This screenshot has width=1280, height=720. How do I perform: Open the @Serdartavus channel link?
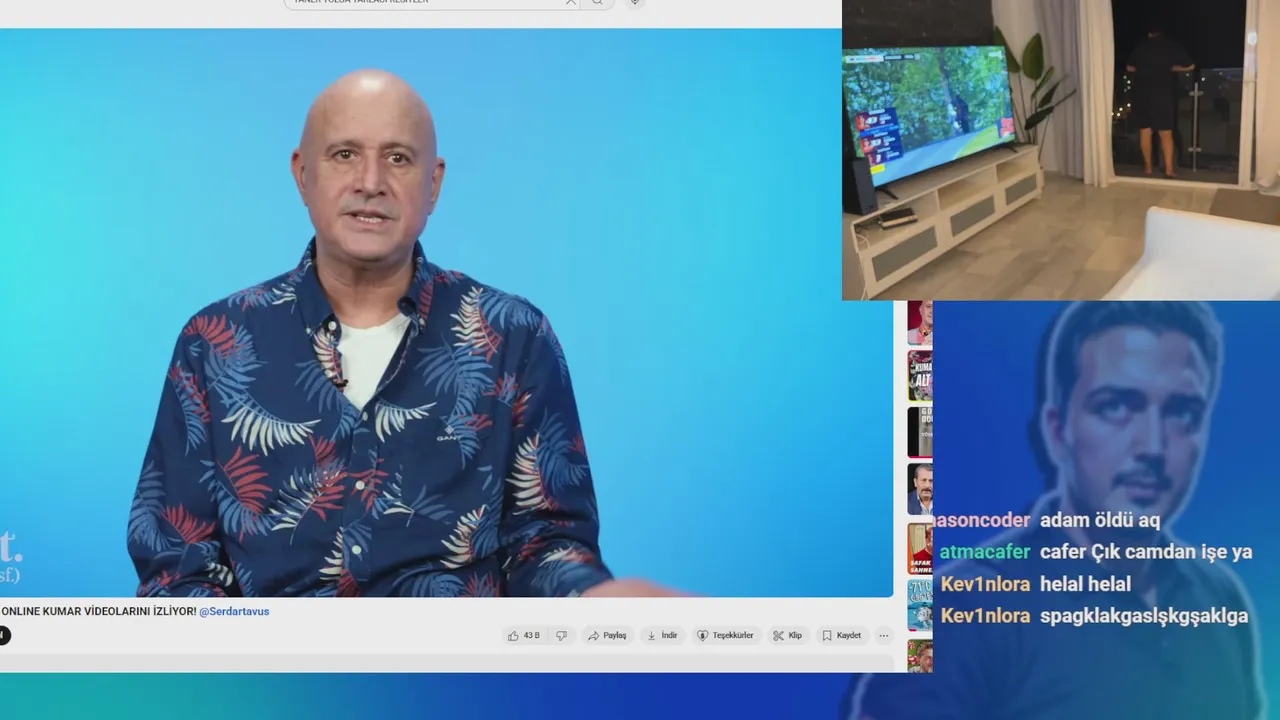tap(234, 611)
